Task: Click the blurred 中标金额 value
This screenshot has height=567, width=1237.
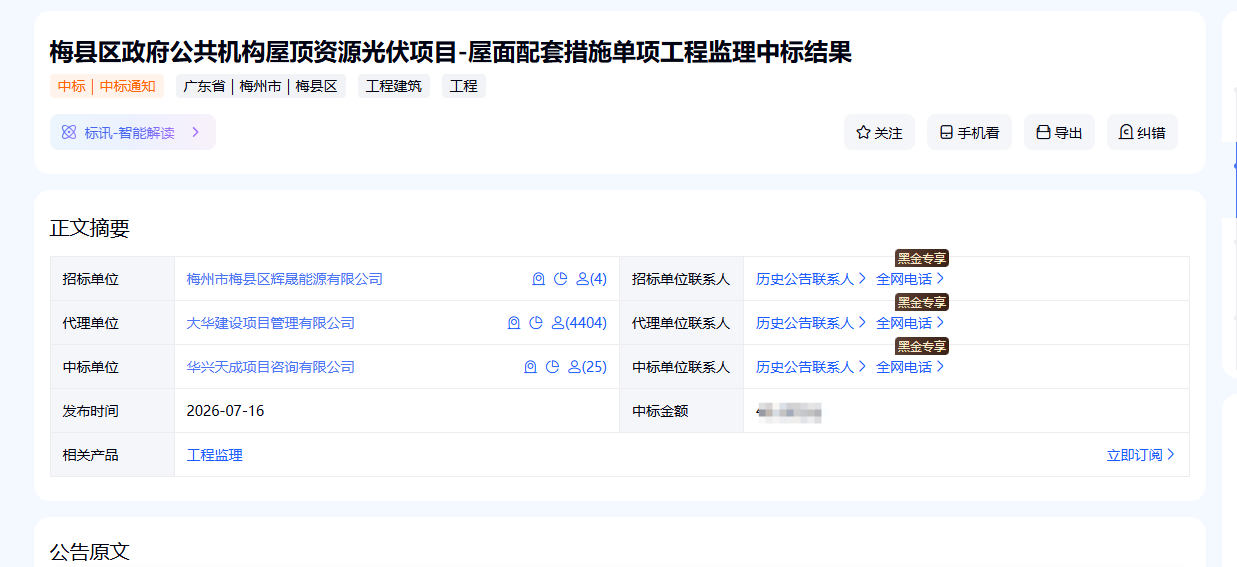Action: coord(789,411)
